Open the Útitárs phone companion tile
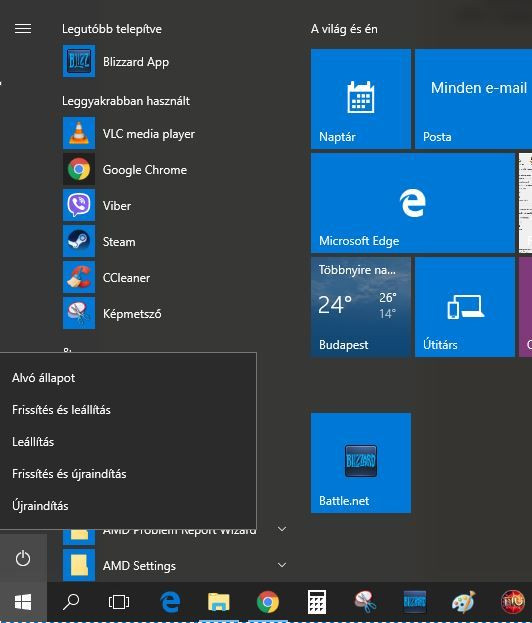532x623 pixels. click(x=465, y=307)
